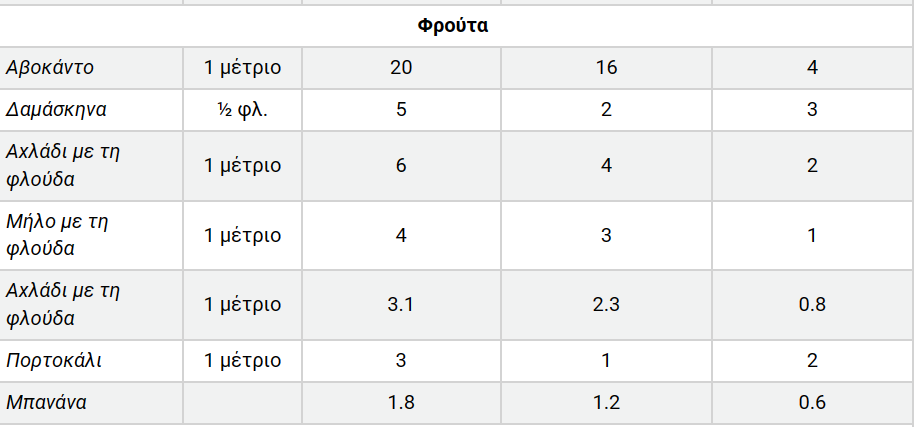This screenshot has height=427, width=921.
Task: Click value 20 in the Αβοκάντο row
Action: pyautogui.click(x=401, y=68)
